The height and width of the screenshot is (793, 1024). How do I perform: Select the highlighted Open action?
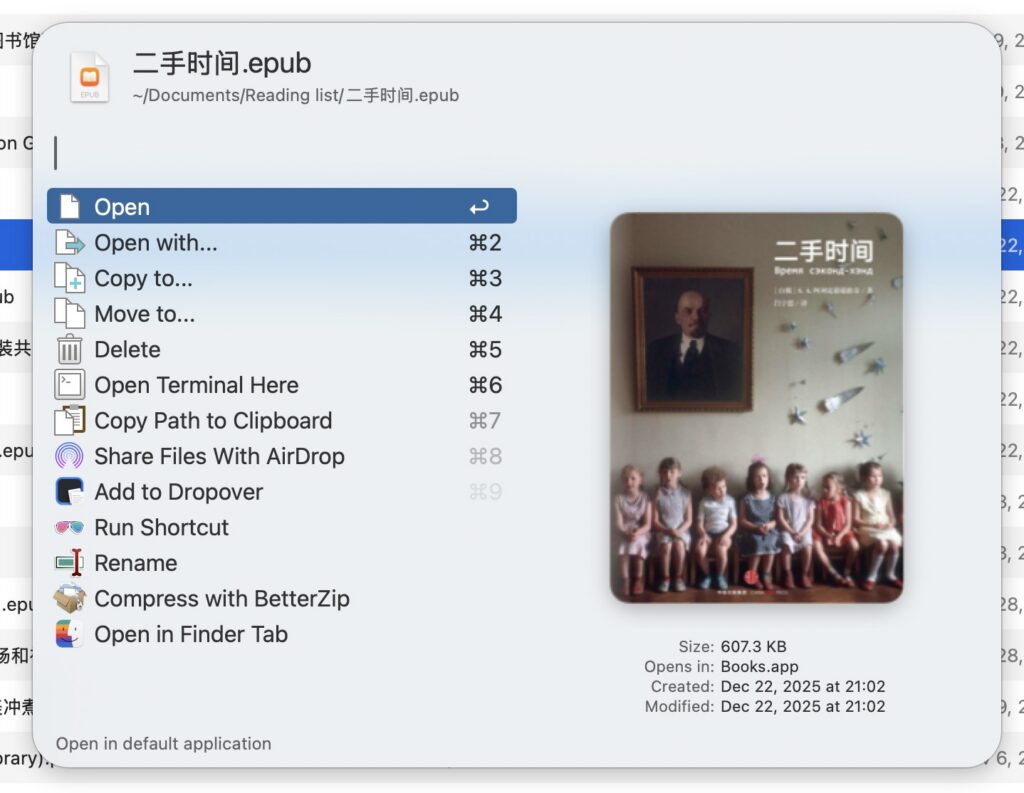click(x=281, y=206)
